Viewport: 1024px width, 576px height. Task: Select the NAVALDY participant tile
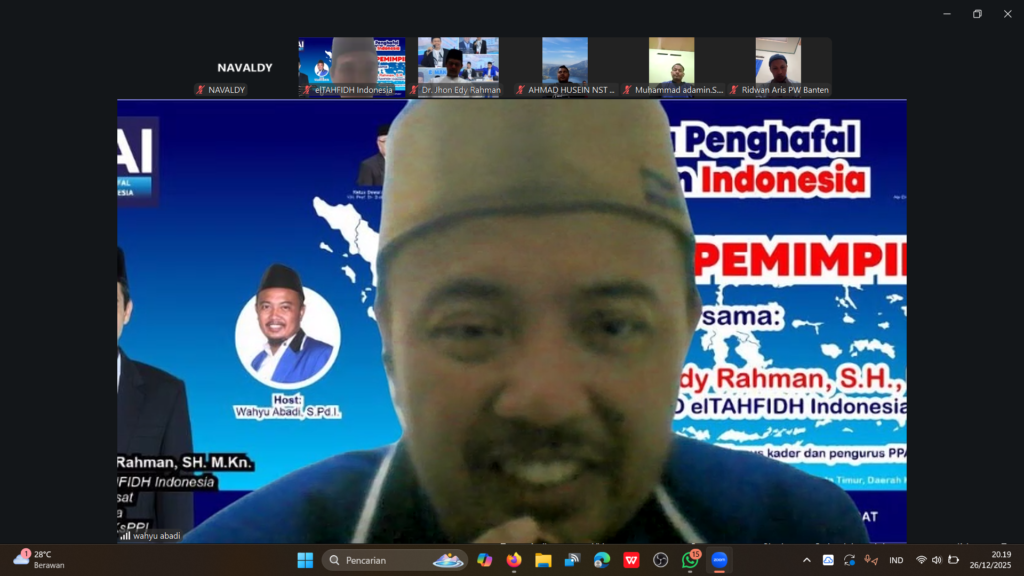point(245,67)
